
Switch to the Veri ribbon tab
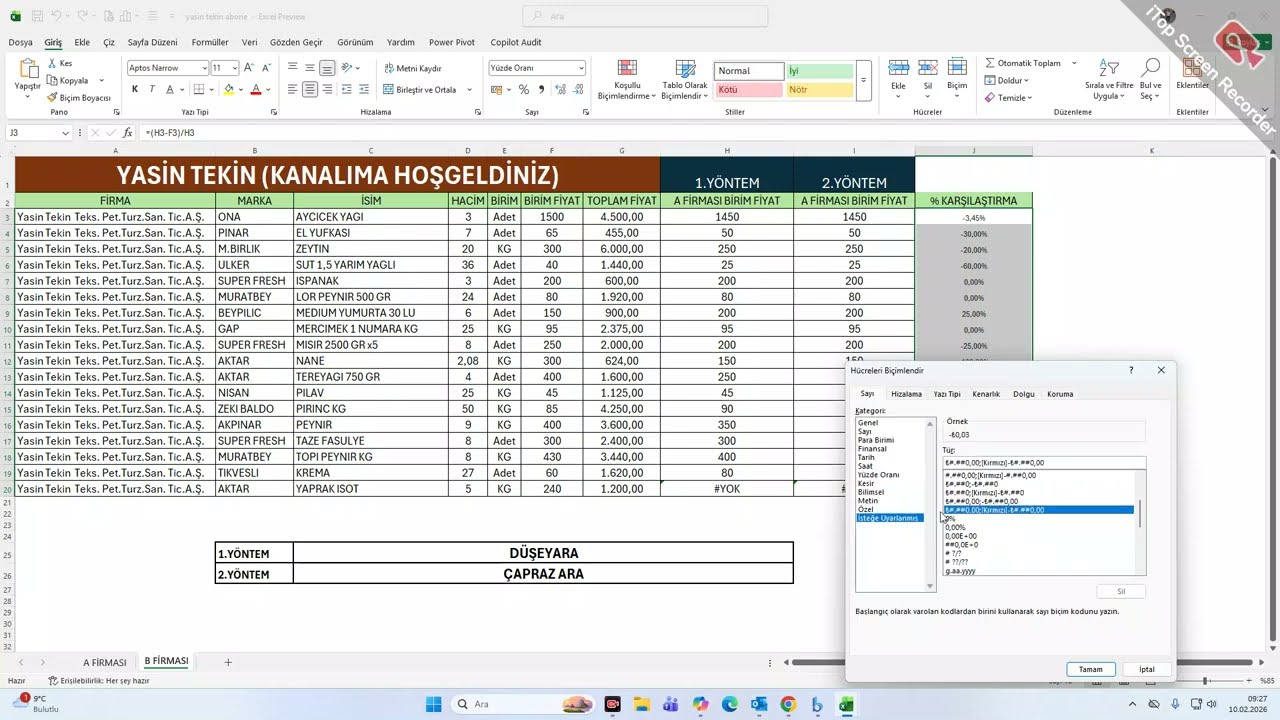coord(249,43)
